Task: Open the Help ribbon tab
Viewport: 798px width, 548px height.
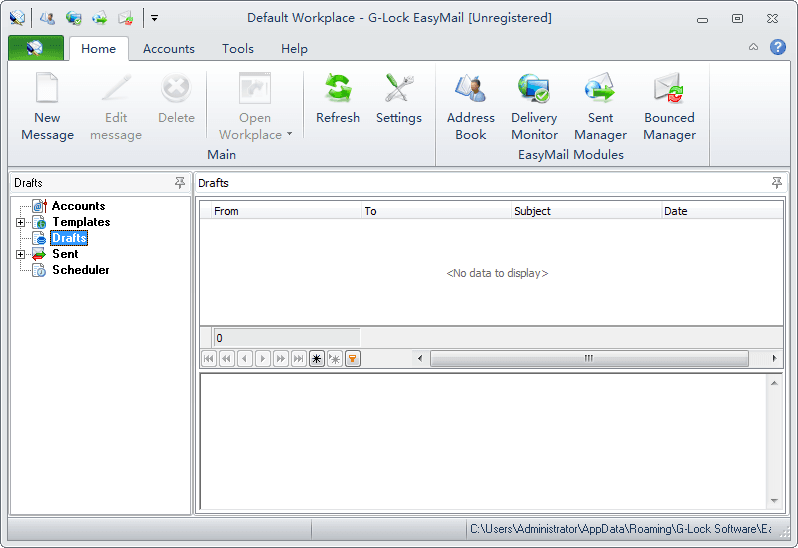Action: click(x=294, y=49)
